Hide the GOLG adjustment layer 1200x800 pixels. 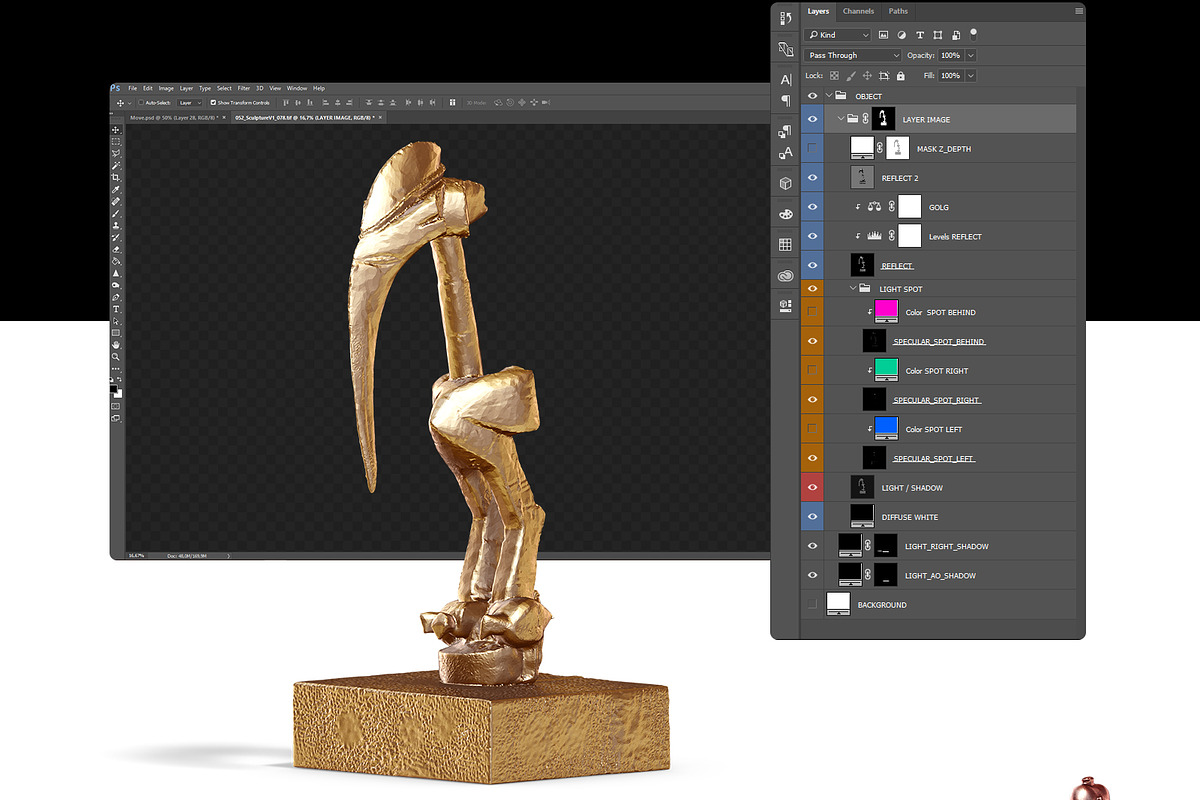(812, 207)
